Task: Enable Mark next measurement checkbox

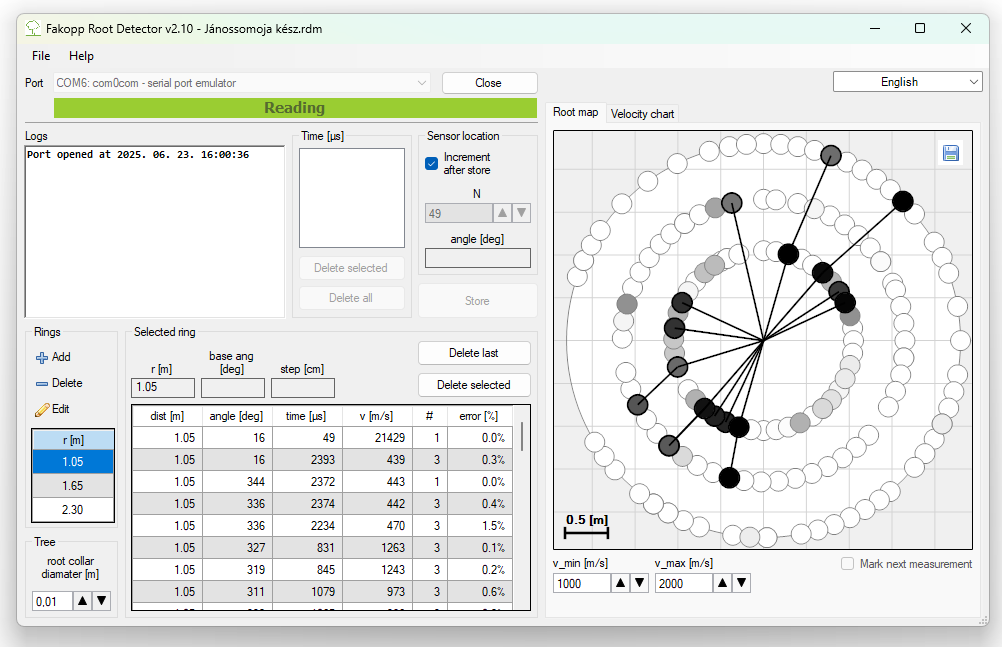Action: click(848, 564)
